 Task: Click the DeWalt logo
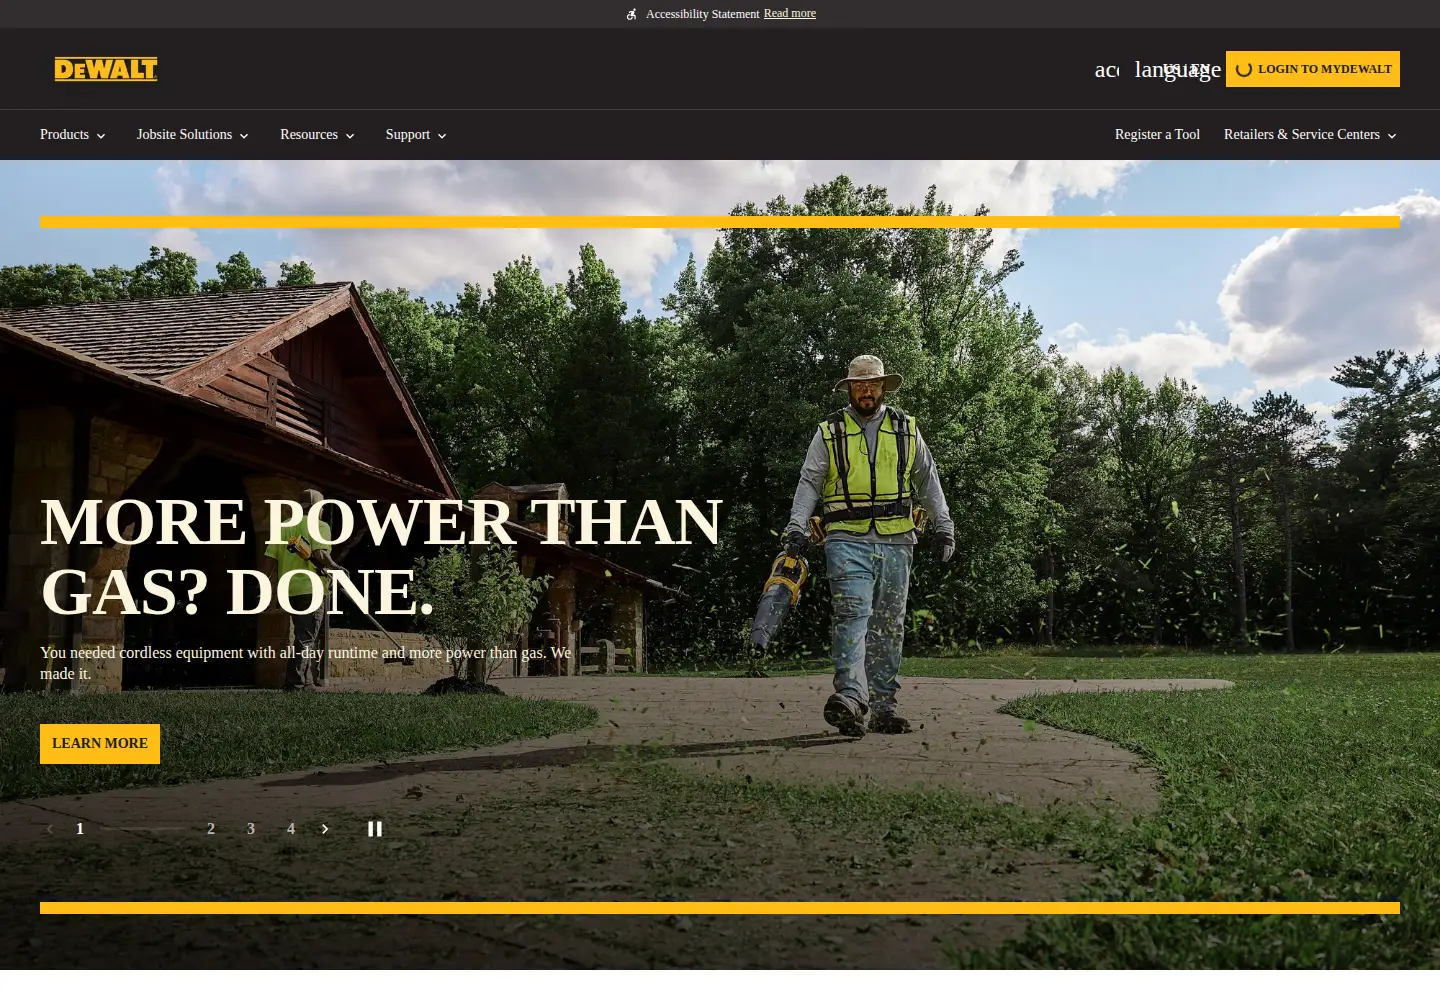click(x=106, y=69)
